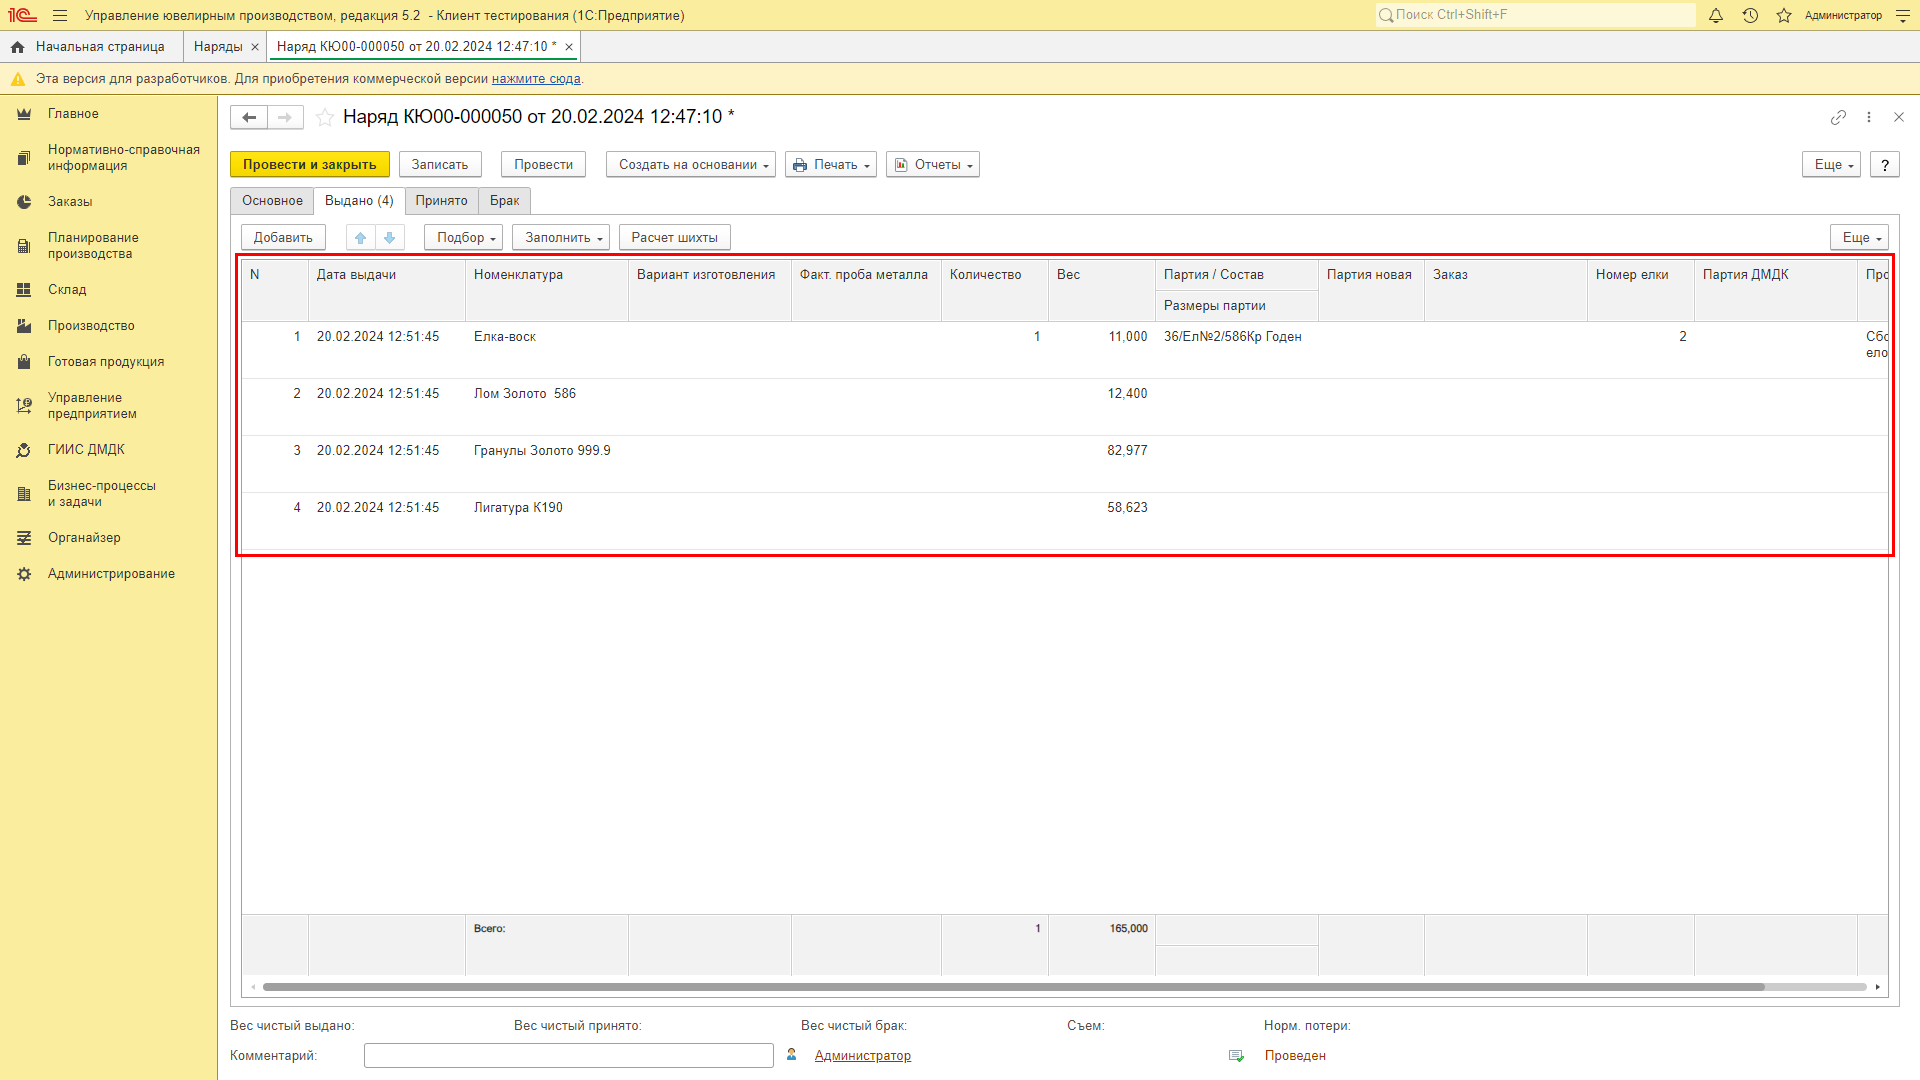Go to home page icon

pyautogui.click(x=17, y=47)
